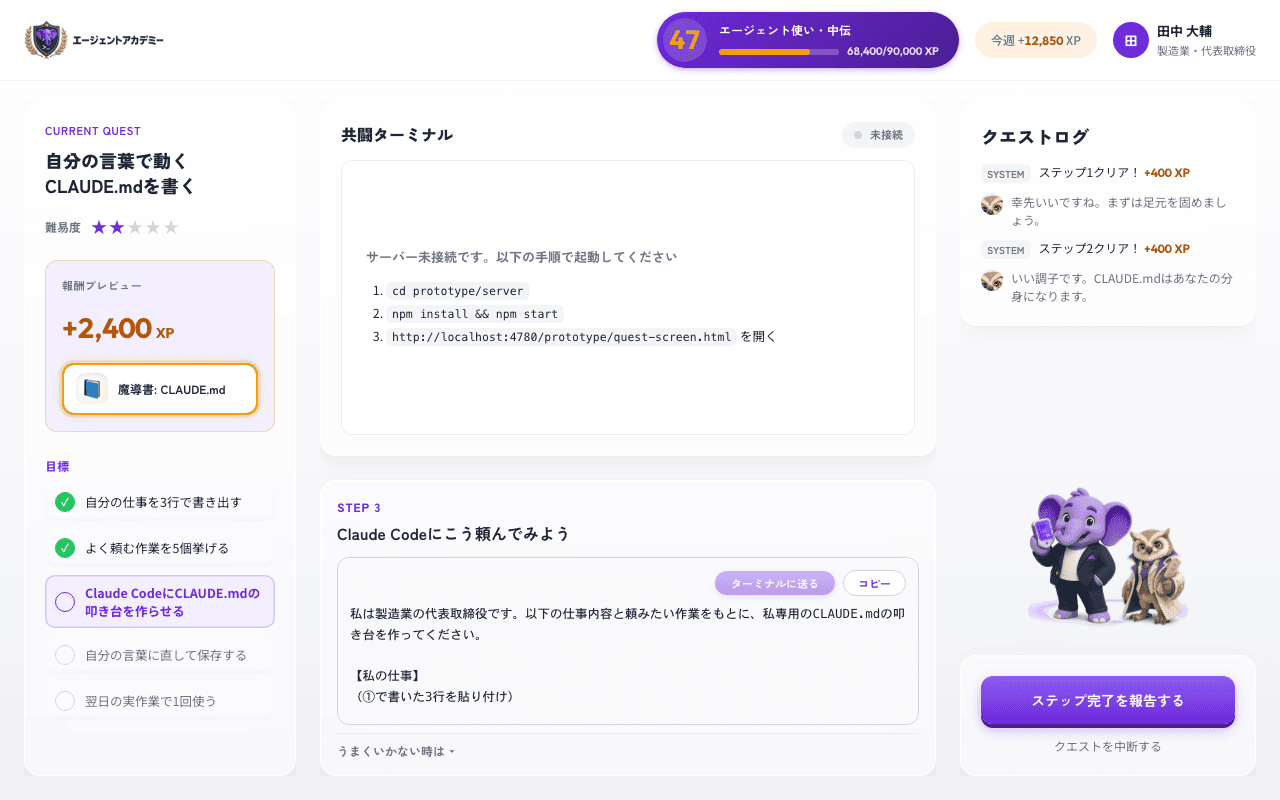Click the 魔導書 book icon
The height and width of the screenshot is (800, 1280).
[92, 389]
